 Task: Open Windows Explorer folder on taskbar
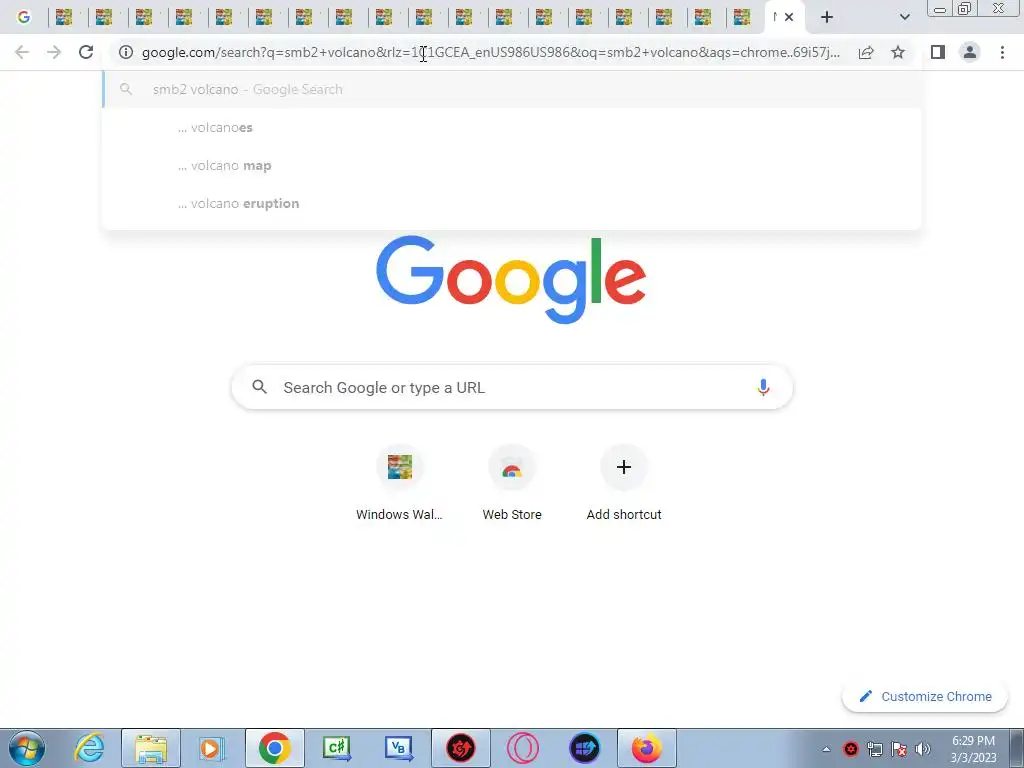coord(151,748)
